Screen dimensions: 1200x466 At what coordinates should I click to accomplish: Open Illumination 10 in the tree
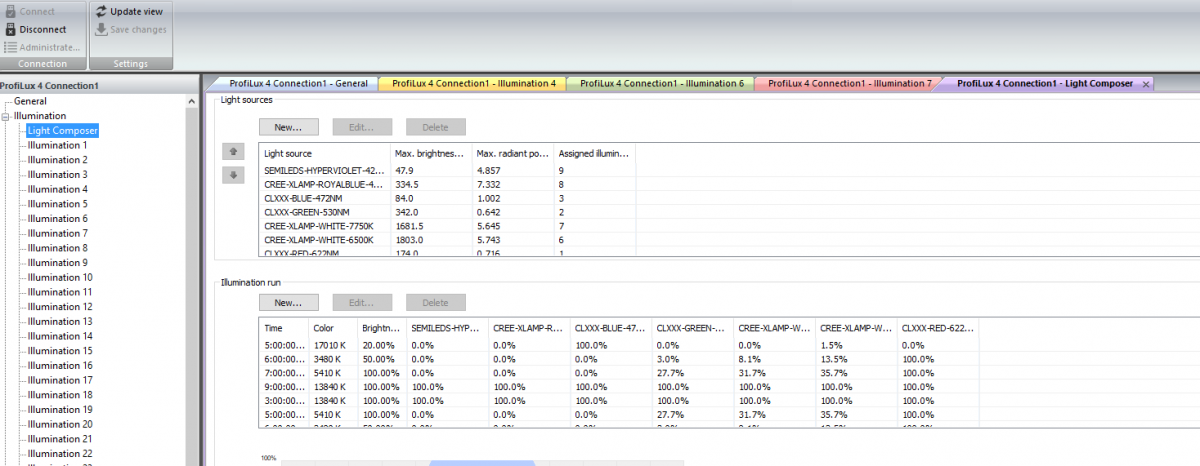pos(60,277)
